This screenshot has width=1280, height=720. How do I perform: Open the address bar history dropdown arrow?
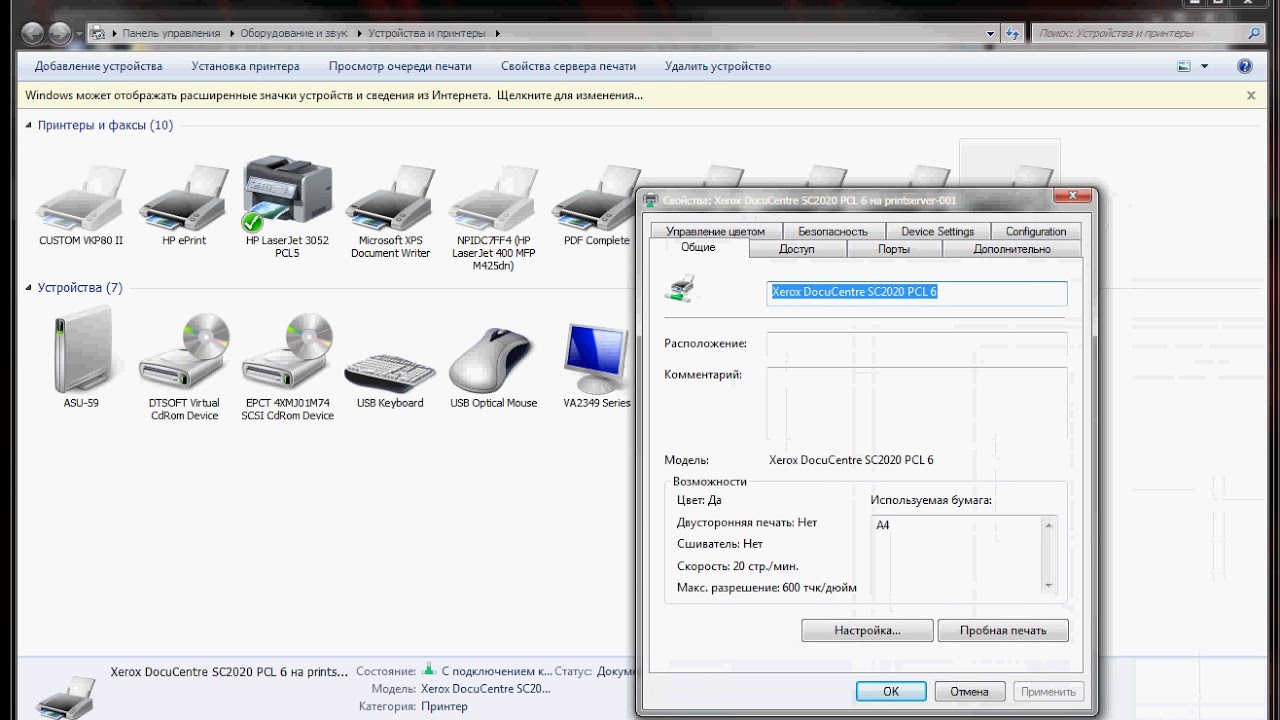[x=991, y=33]
